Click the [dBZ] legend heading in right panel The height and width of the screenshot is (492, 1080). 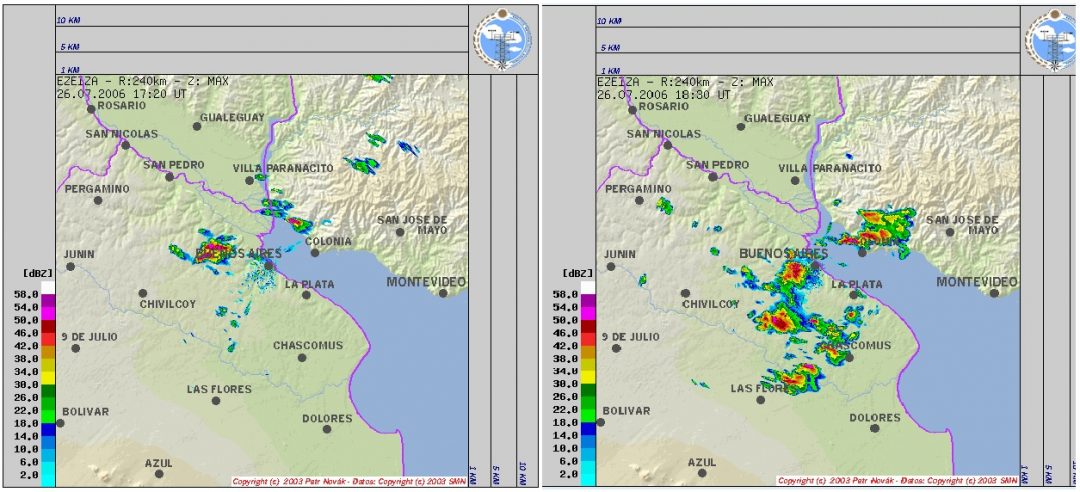click(x=578, y=272)
